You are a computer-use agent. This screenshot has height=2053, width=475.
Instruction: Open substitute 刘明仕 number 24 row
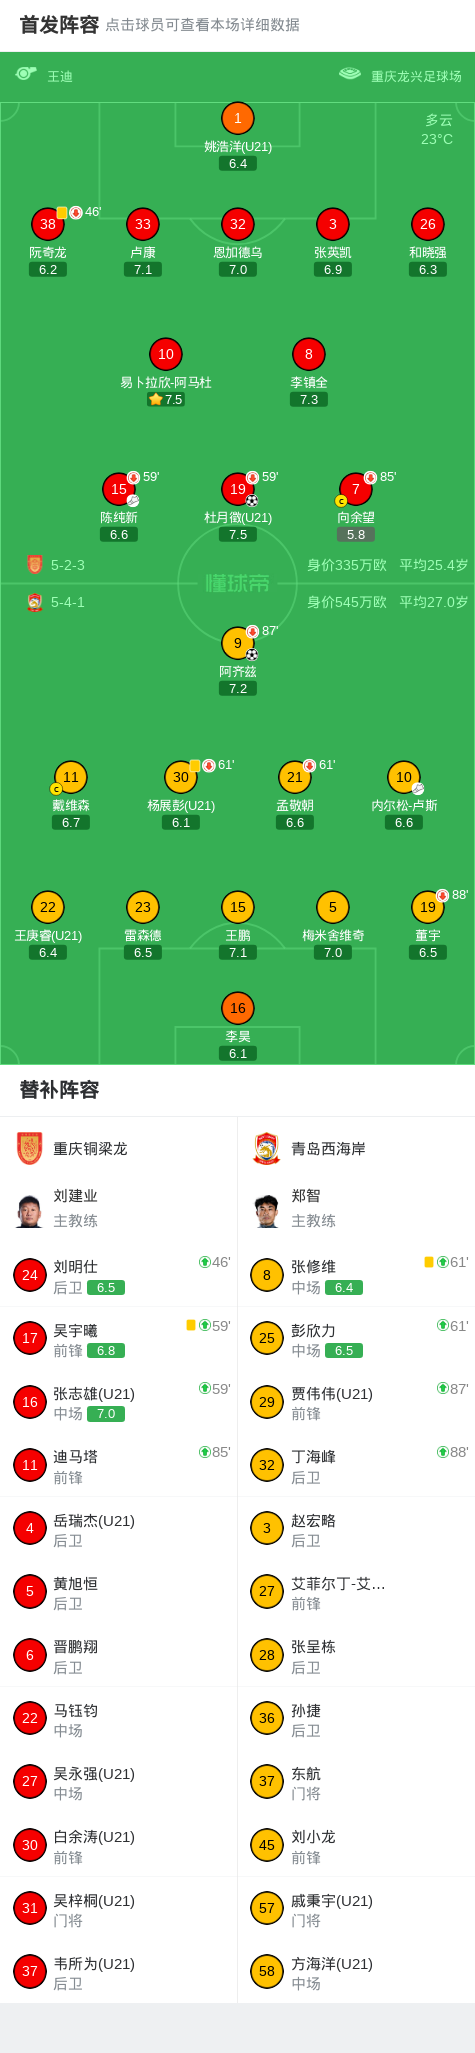(x=119, y=1275)
